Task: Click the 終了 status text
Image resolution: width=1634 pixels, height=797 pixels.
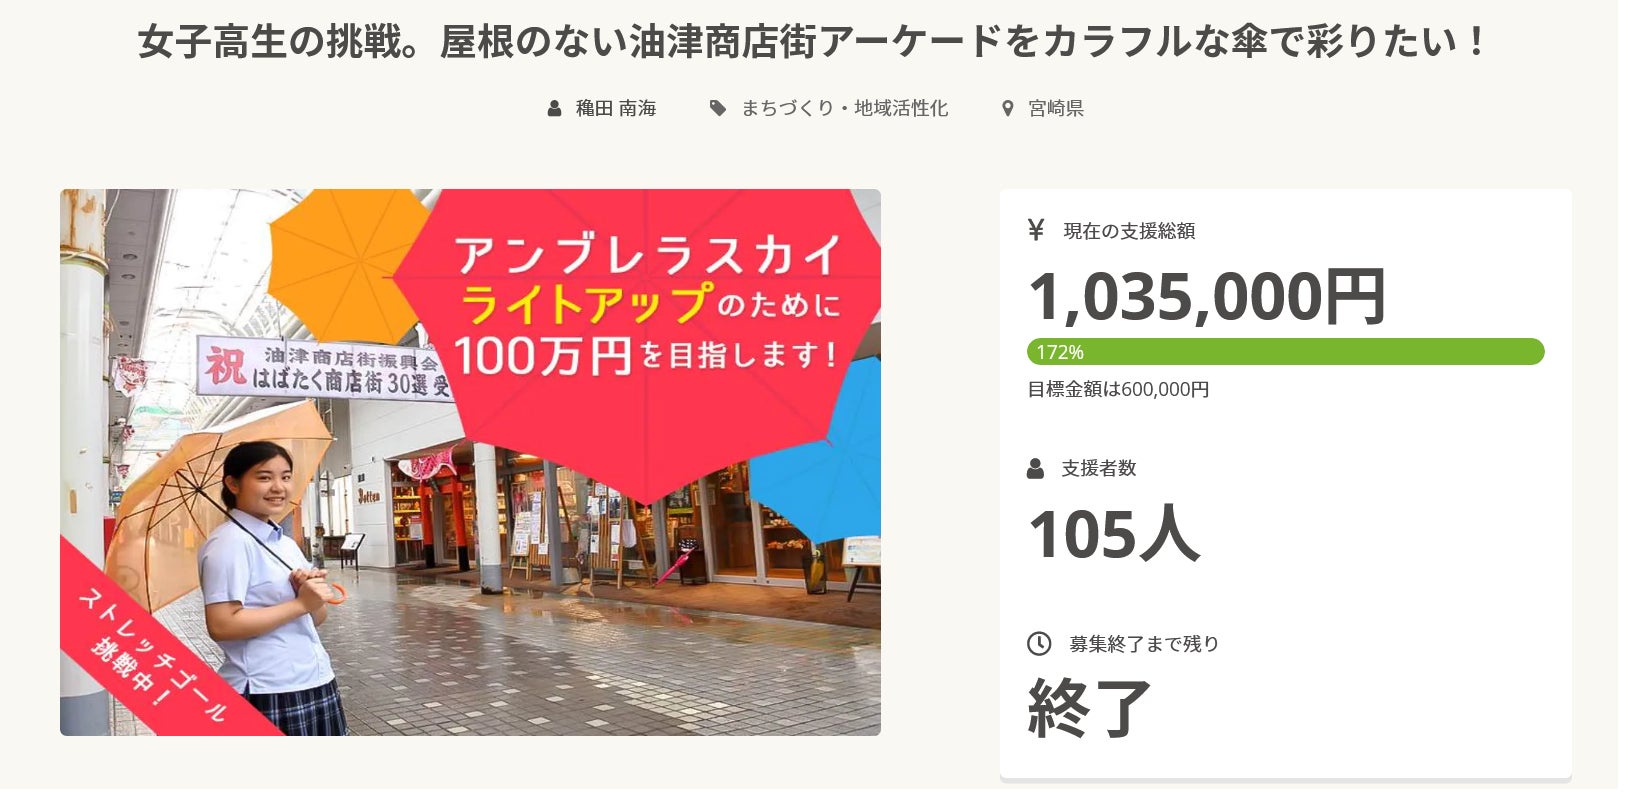Action: [1089, 708]
